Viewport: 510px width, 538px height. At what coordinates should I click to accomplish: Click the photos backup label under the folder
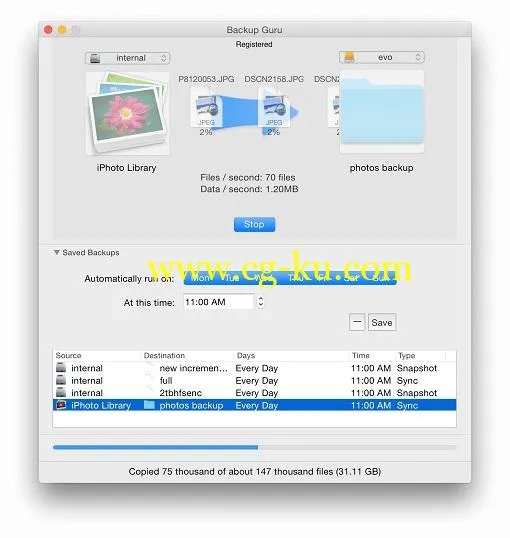tap(381, 168)
